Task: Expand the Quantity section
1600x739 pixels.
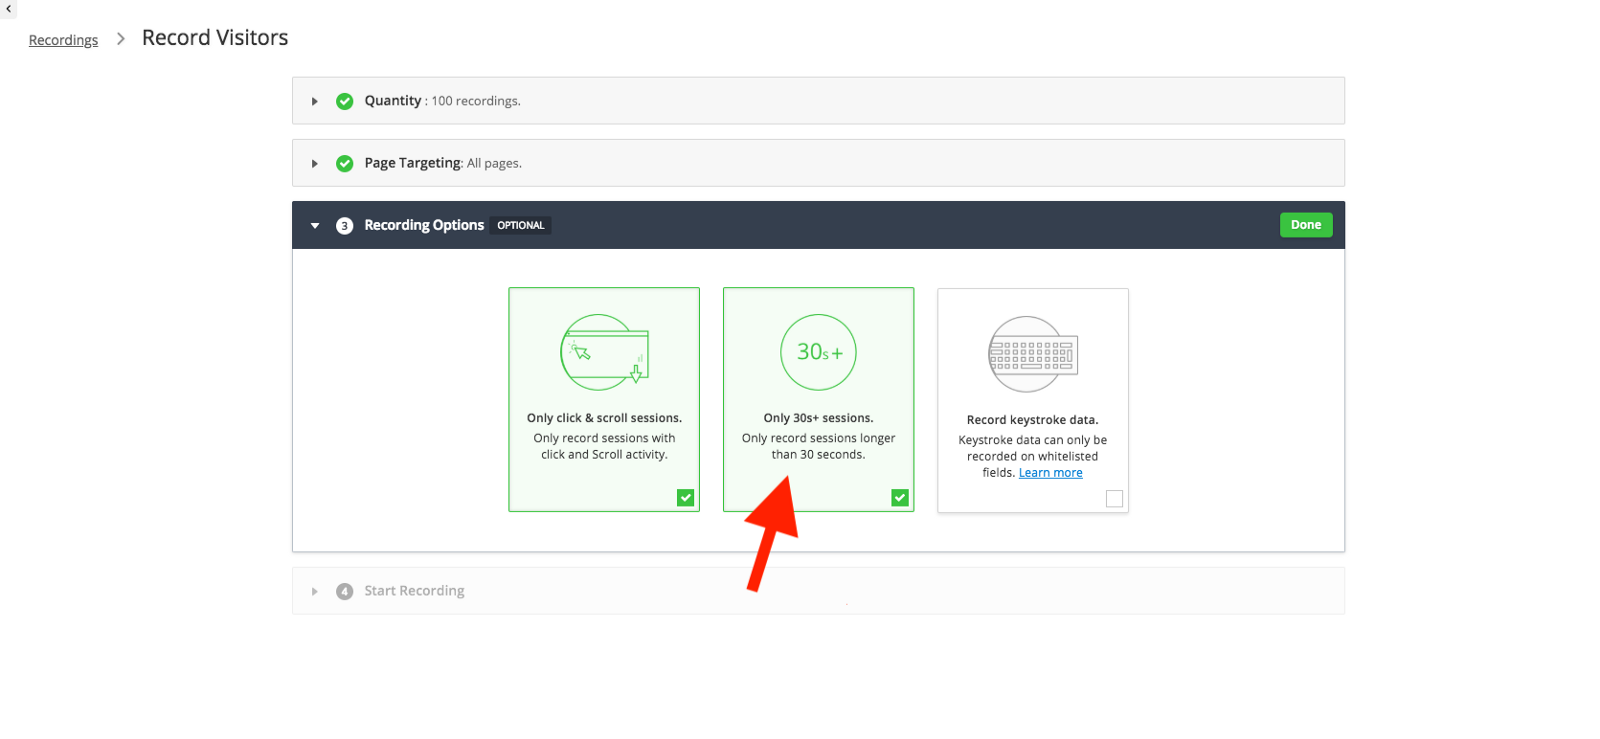Action: (315, 101)
